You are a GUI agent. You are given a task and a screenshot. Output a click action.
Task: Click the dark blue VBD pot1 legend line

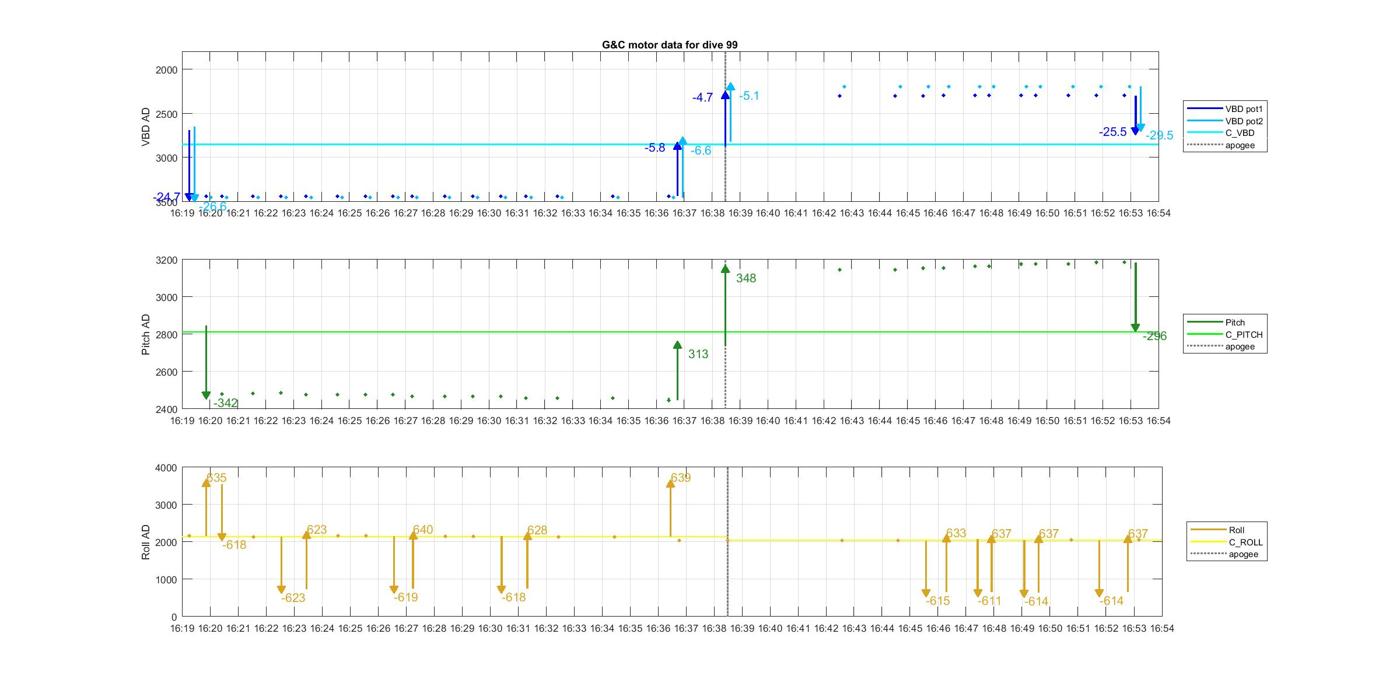(x=1203, y=108)
